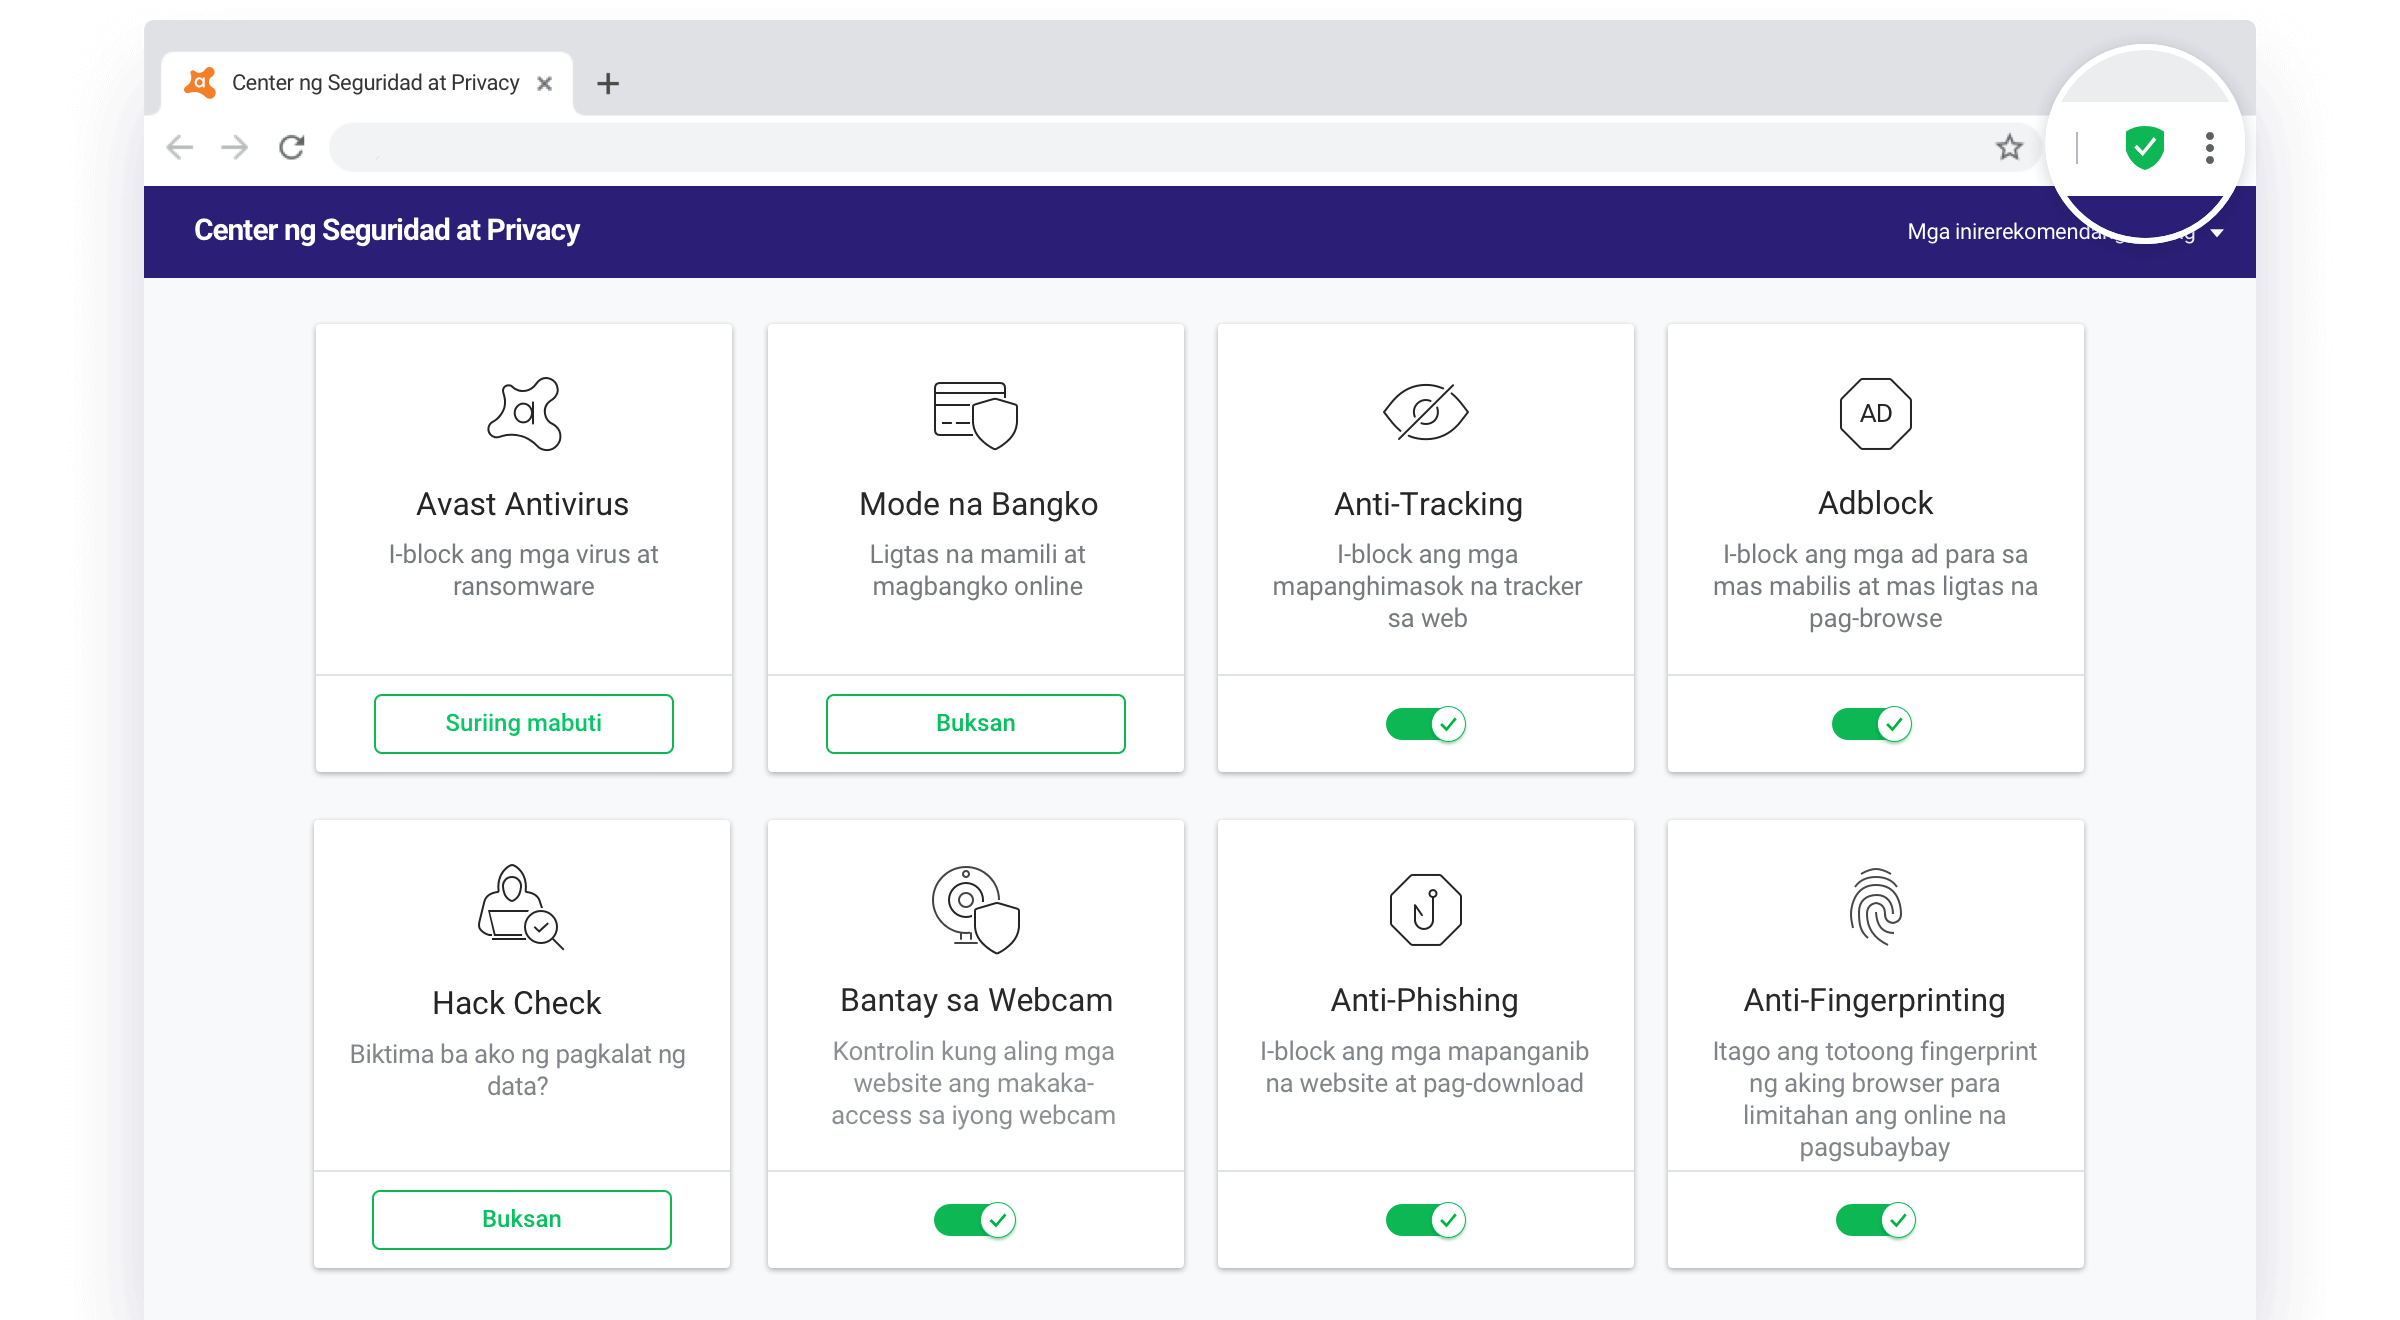
Task: Select Center ng Seguridad at Privacy tab
Action: point(374,83)
